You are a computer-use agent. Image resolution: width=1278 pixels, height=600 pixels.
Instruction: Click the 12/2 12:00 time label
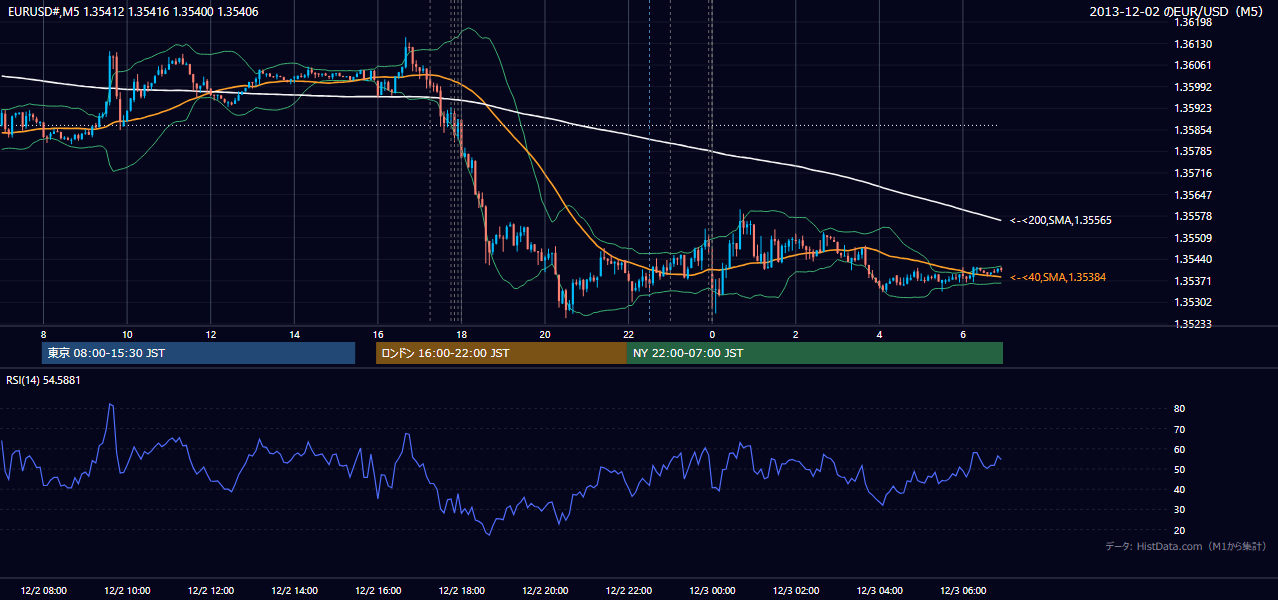tap(211, 590)
